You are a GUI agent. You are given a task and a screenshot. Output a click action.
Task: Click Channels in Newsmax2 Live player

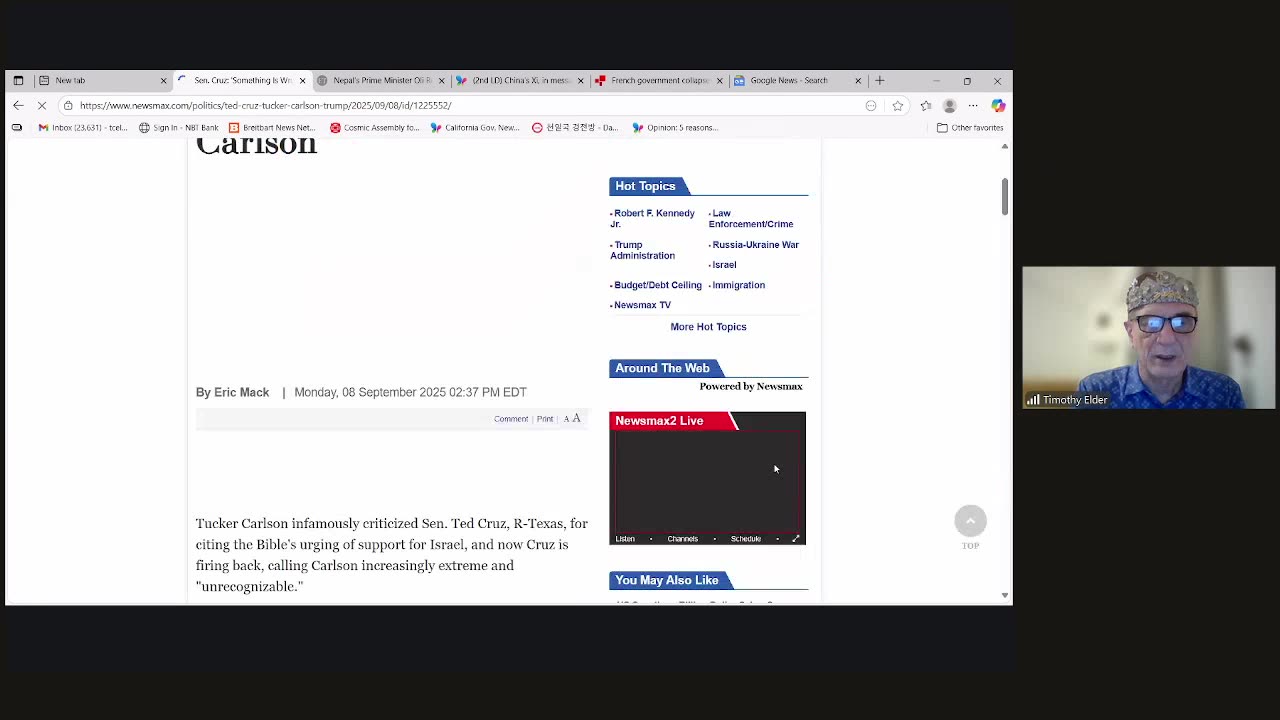pyautogui.click(x=682, y=539)
